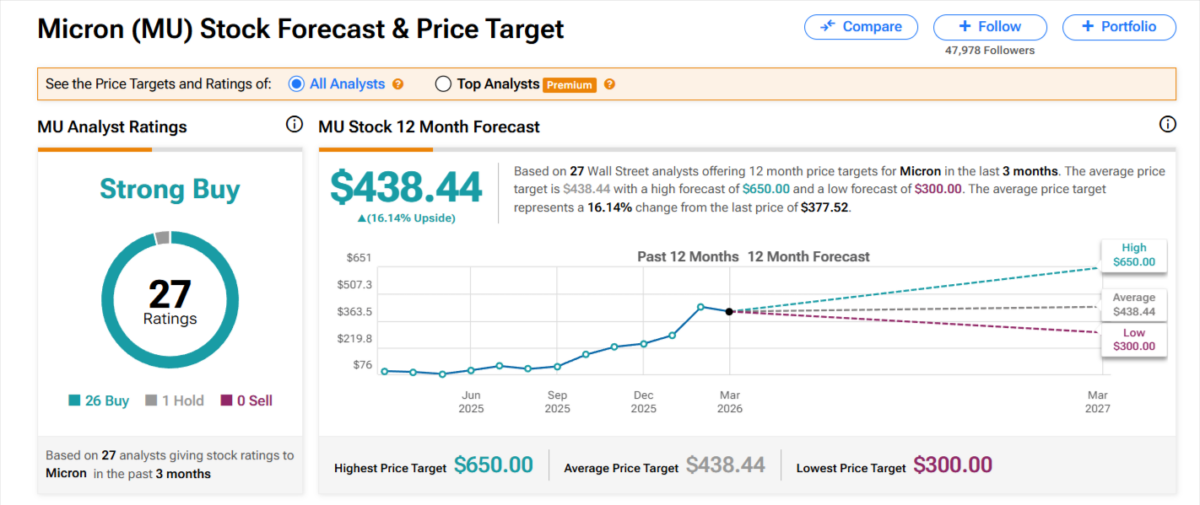Click the 'MU Stock 12 Month Forecast' heading

tap(429, 127)
